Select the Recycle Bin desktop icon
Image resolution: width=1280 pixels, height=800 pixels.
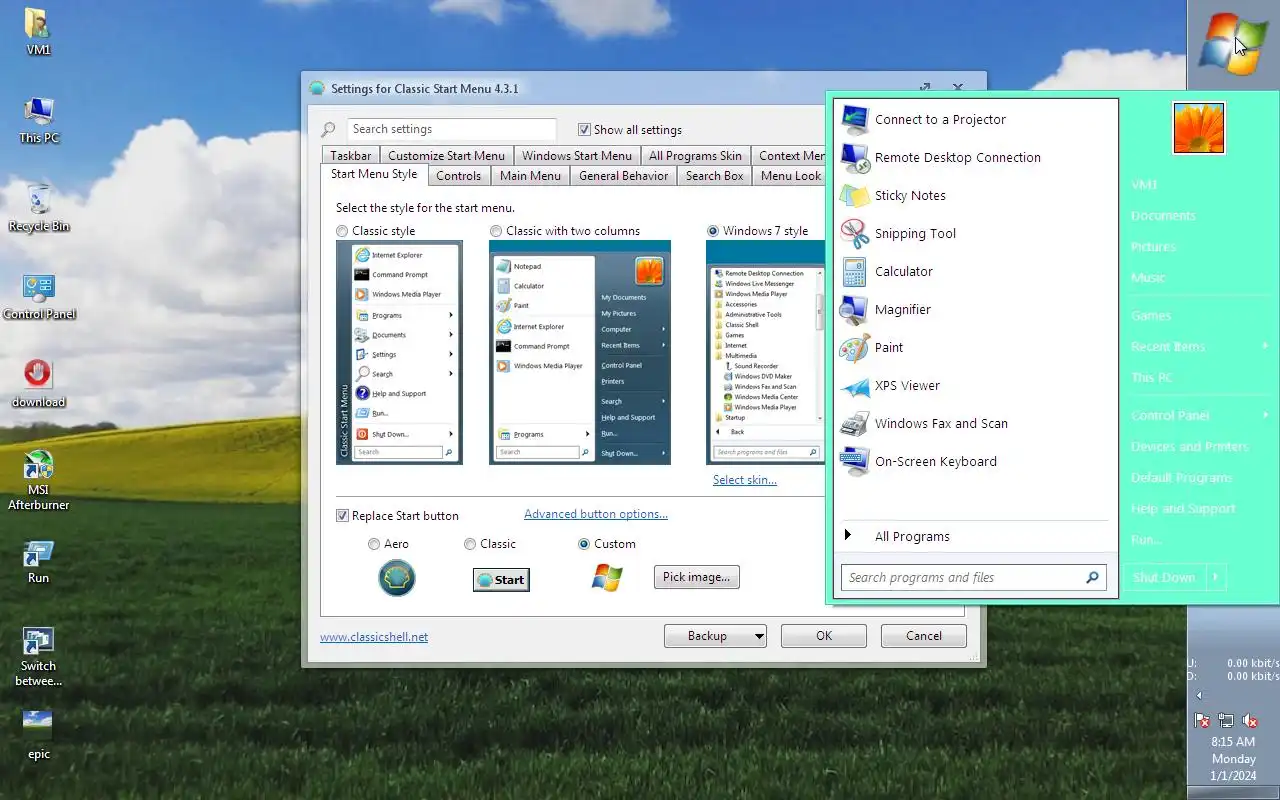pos(38,208)
